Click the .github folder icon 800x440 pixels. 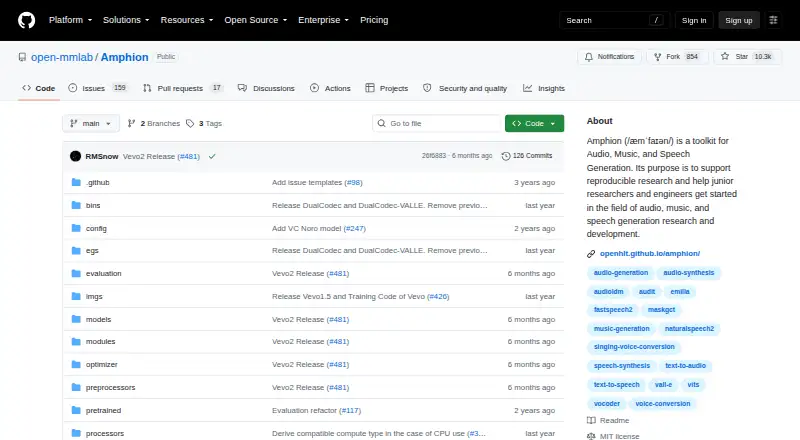[x=76, y=182]
